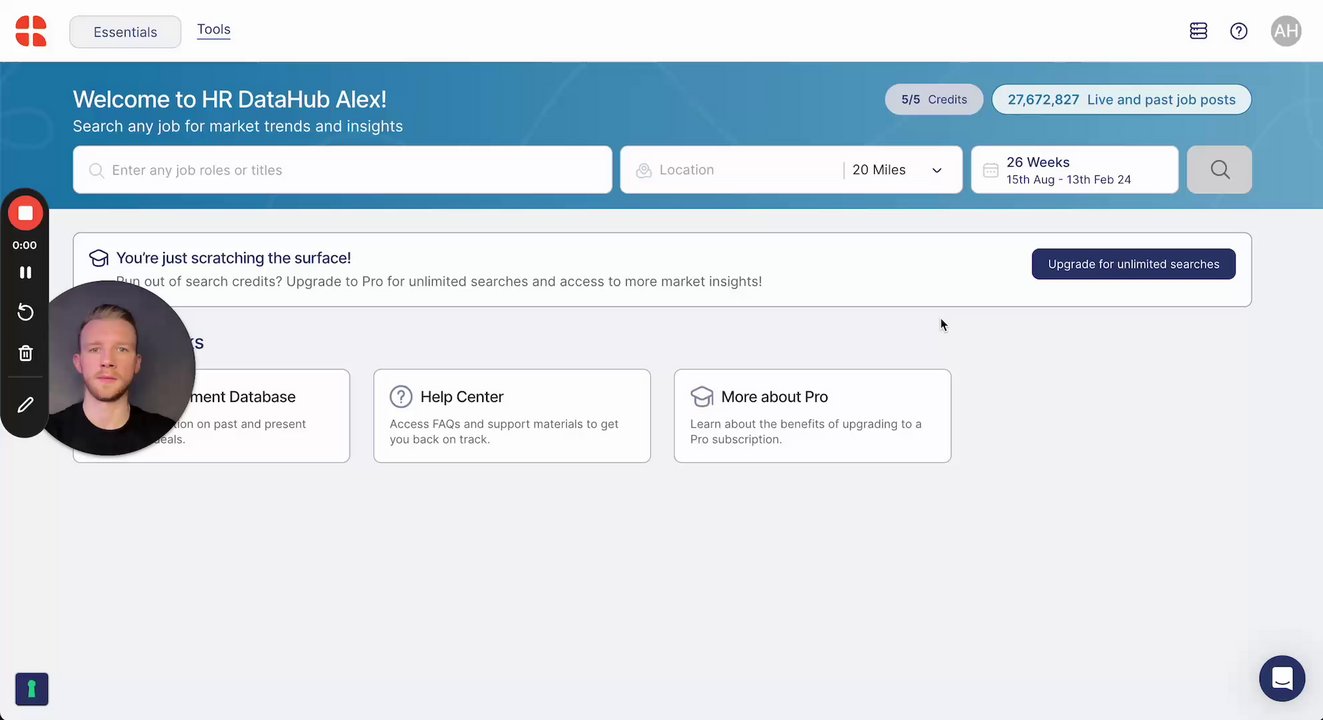Viewport: 1323px width, 720px height.
Task: Expand the 20 Miles radius dropdown
Action: [898, 170]
